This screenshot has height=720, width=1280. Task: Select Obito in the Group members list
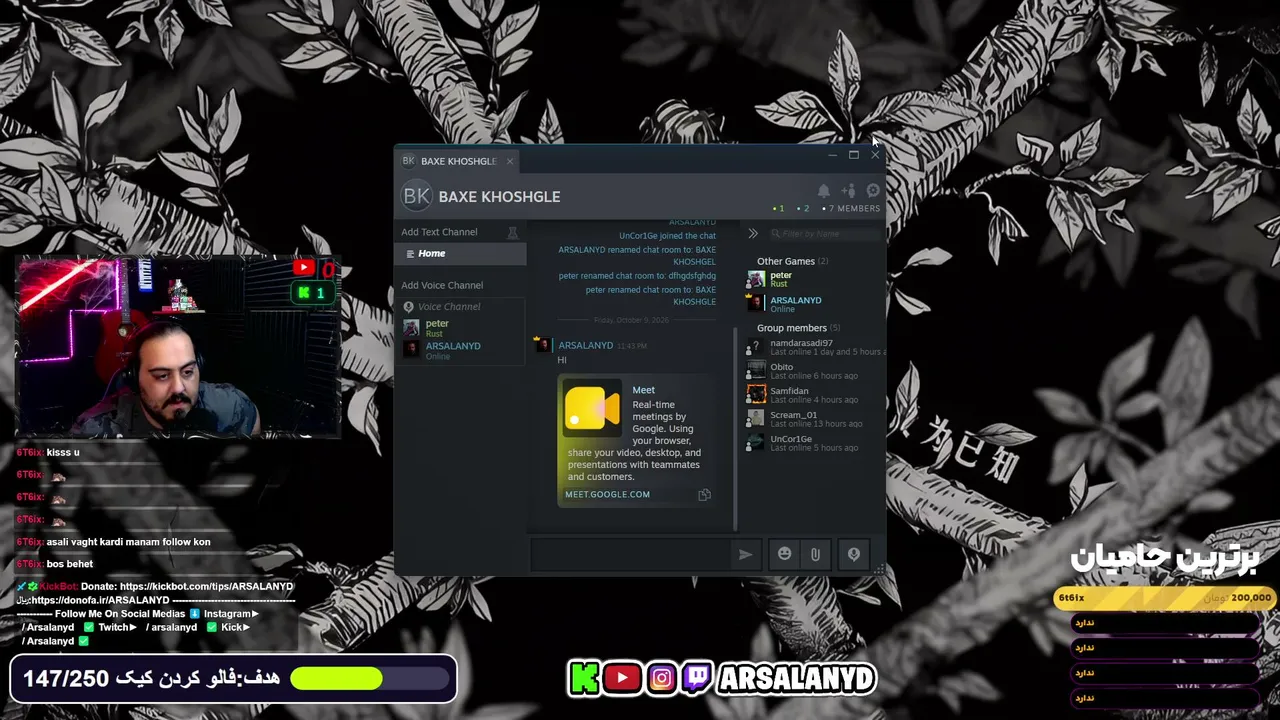tap(814, 371)
